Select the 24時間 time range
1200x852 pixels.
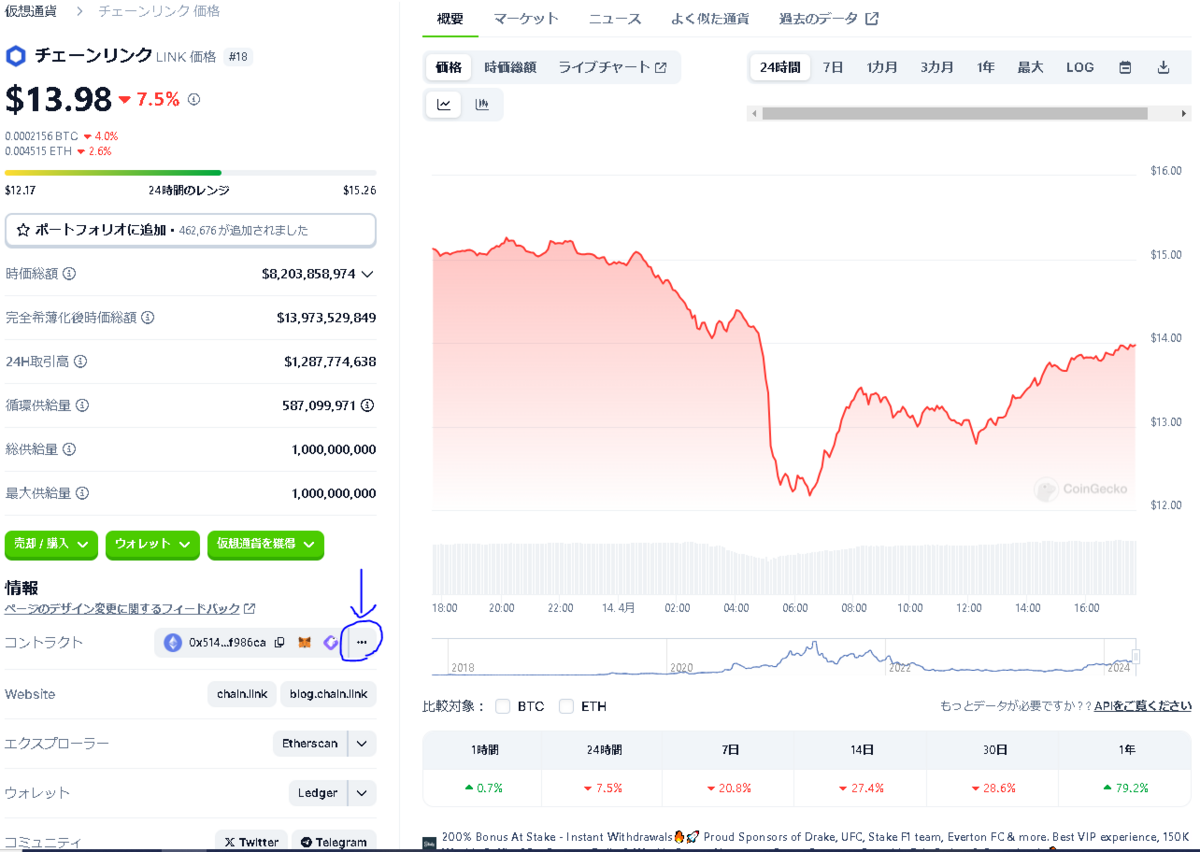[x=780, y=68]
